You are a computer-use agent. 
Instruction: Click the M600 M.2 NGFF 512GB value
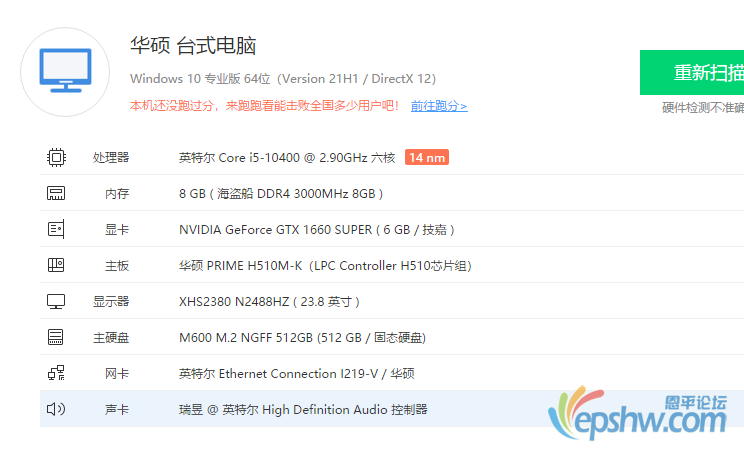[x=302, y=338]
